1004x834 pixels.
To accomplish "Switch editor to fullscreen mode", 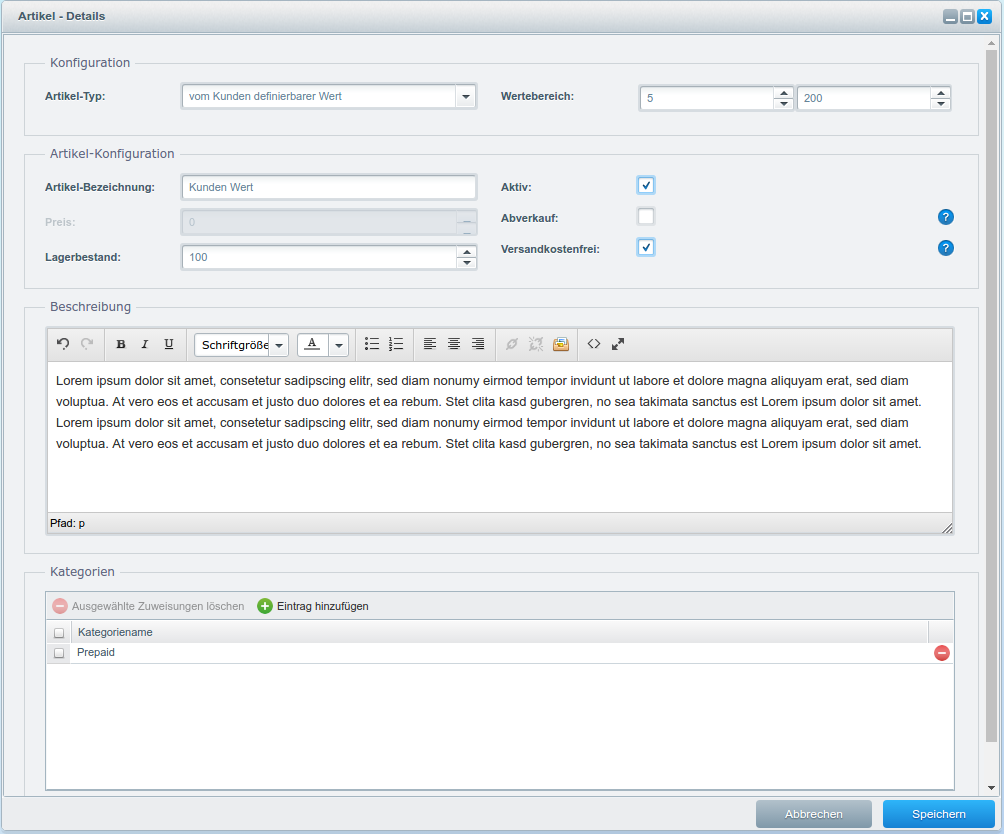I will click(x=618, y=344).
